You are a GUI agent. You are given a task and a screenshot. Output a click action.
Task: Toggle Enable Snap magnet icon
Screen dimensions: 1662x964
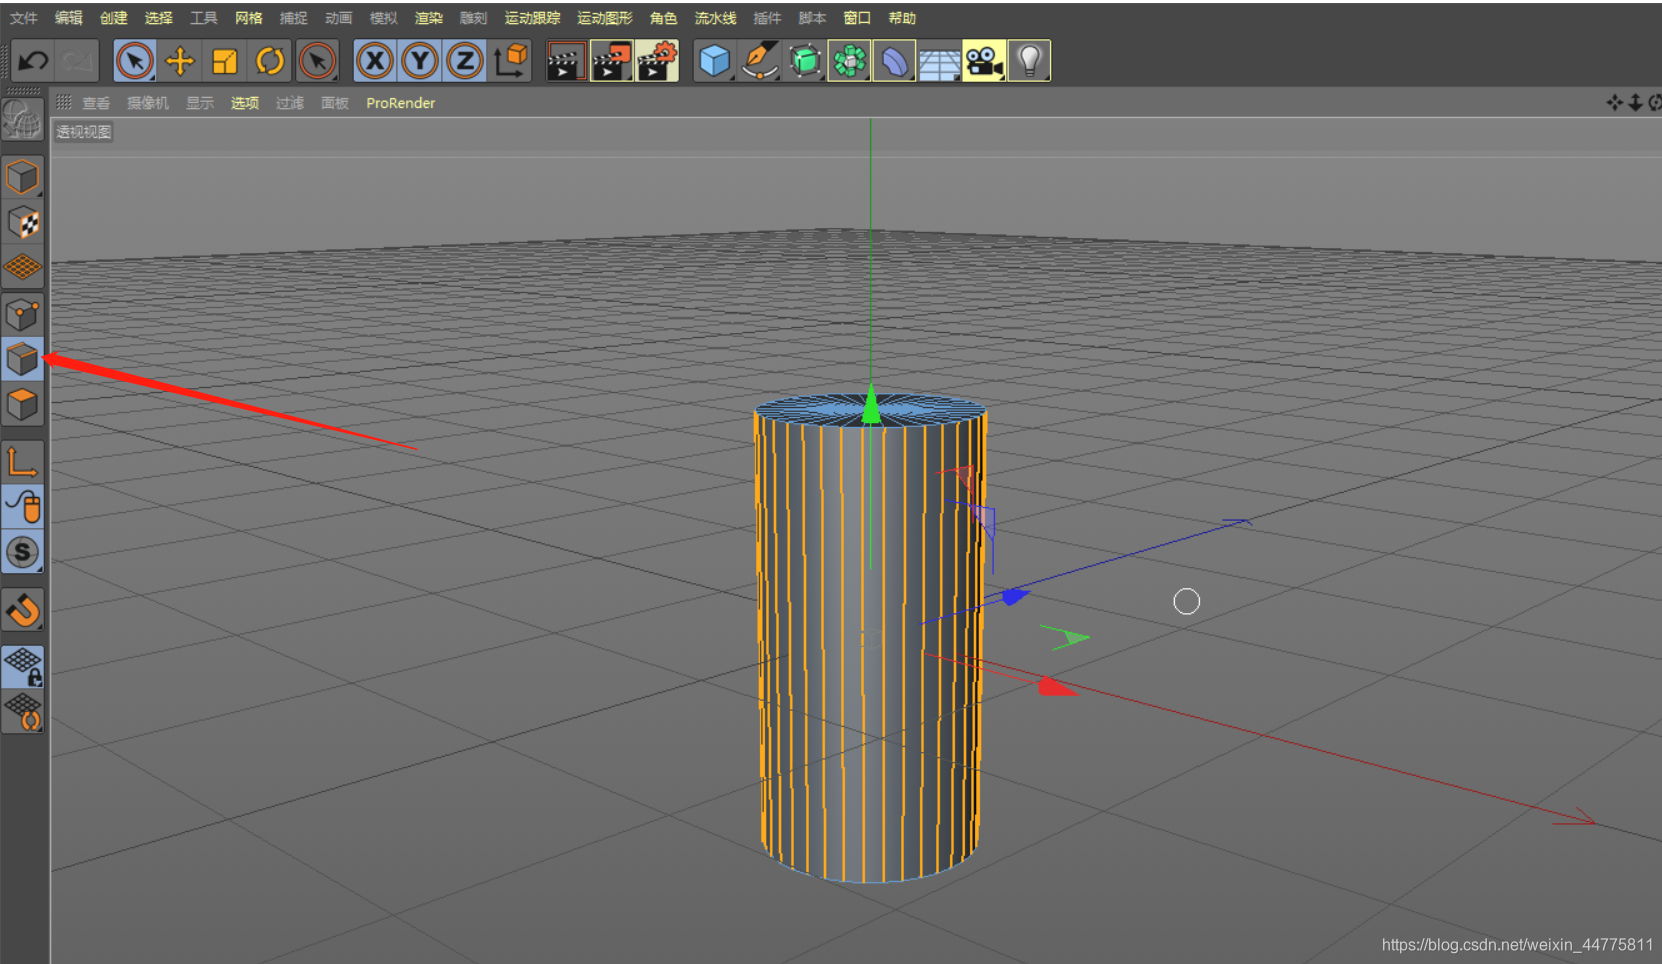[x=22, y=609]
